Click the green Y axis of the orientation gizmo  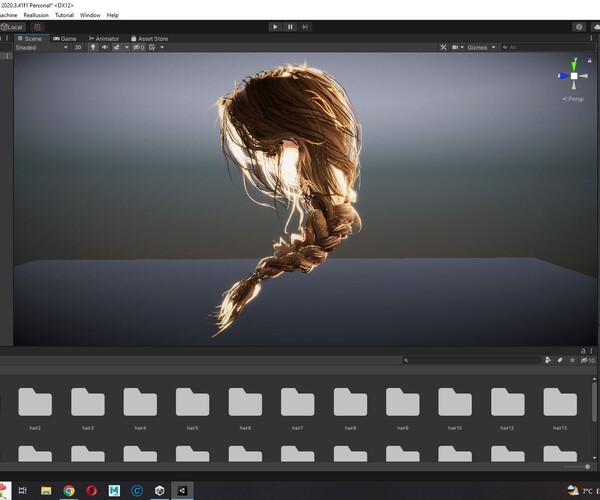point(574,65)
